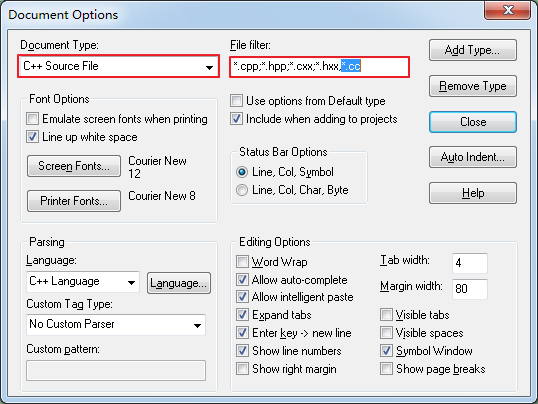Viewport: 538px width, 404px height.
Task: Uncheck Line up white space
Action: (x=33, y=137)
